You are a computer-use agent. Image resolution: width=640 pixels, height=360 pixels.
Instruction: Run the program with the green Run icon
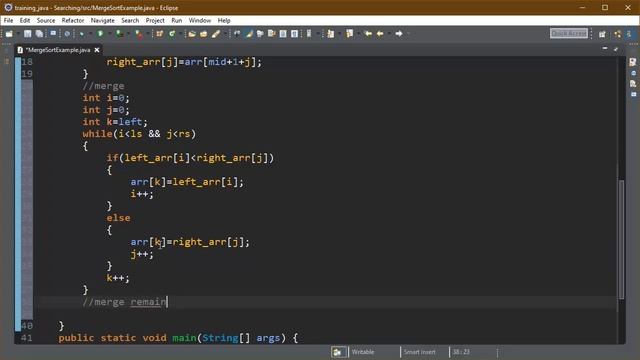[100, 34]
